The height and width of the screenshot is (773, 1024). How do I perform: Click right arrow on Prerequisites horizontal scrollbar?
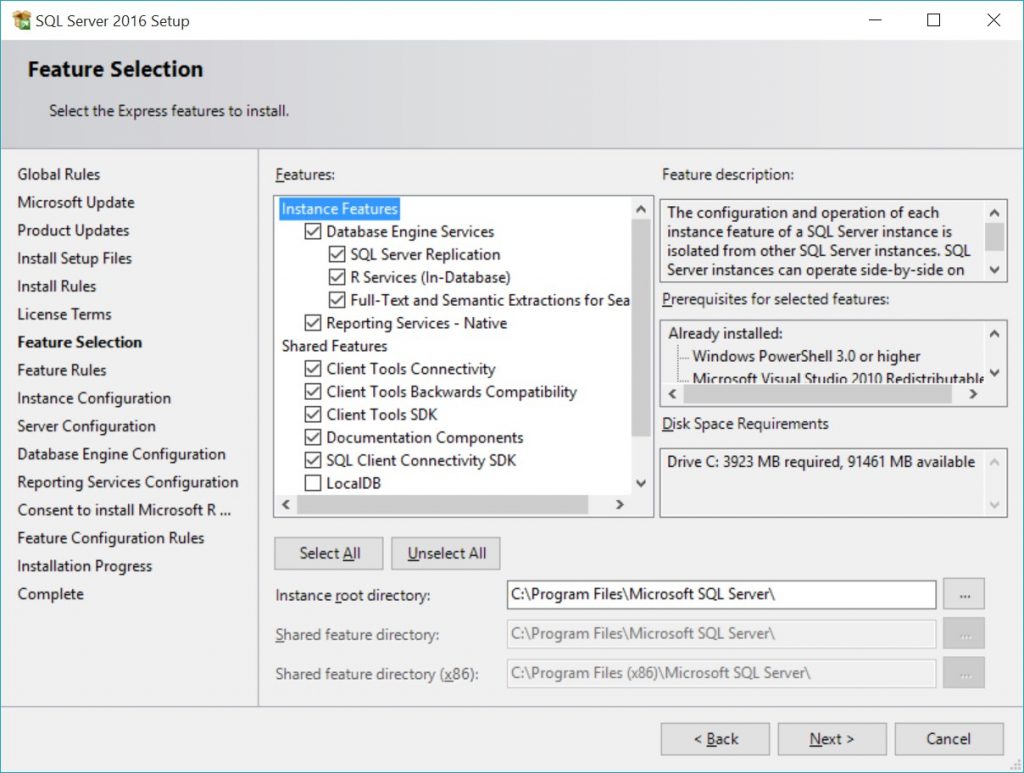(973, 394)
